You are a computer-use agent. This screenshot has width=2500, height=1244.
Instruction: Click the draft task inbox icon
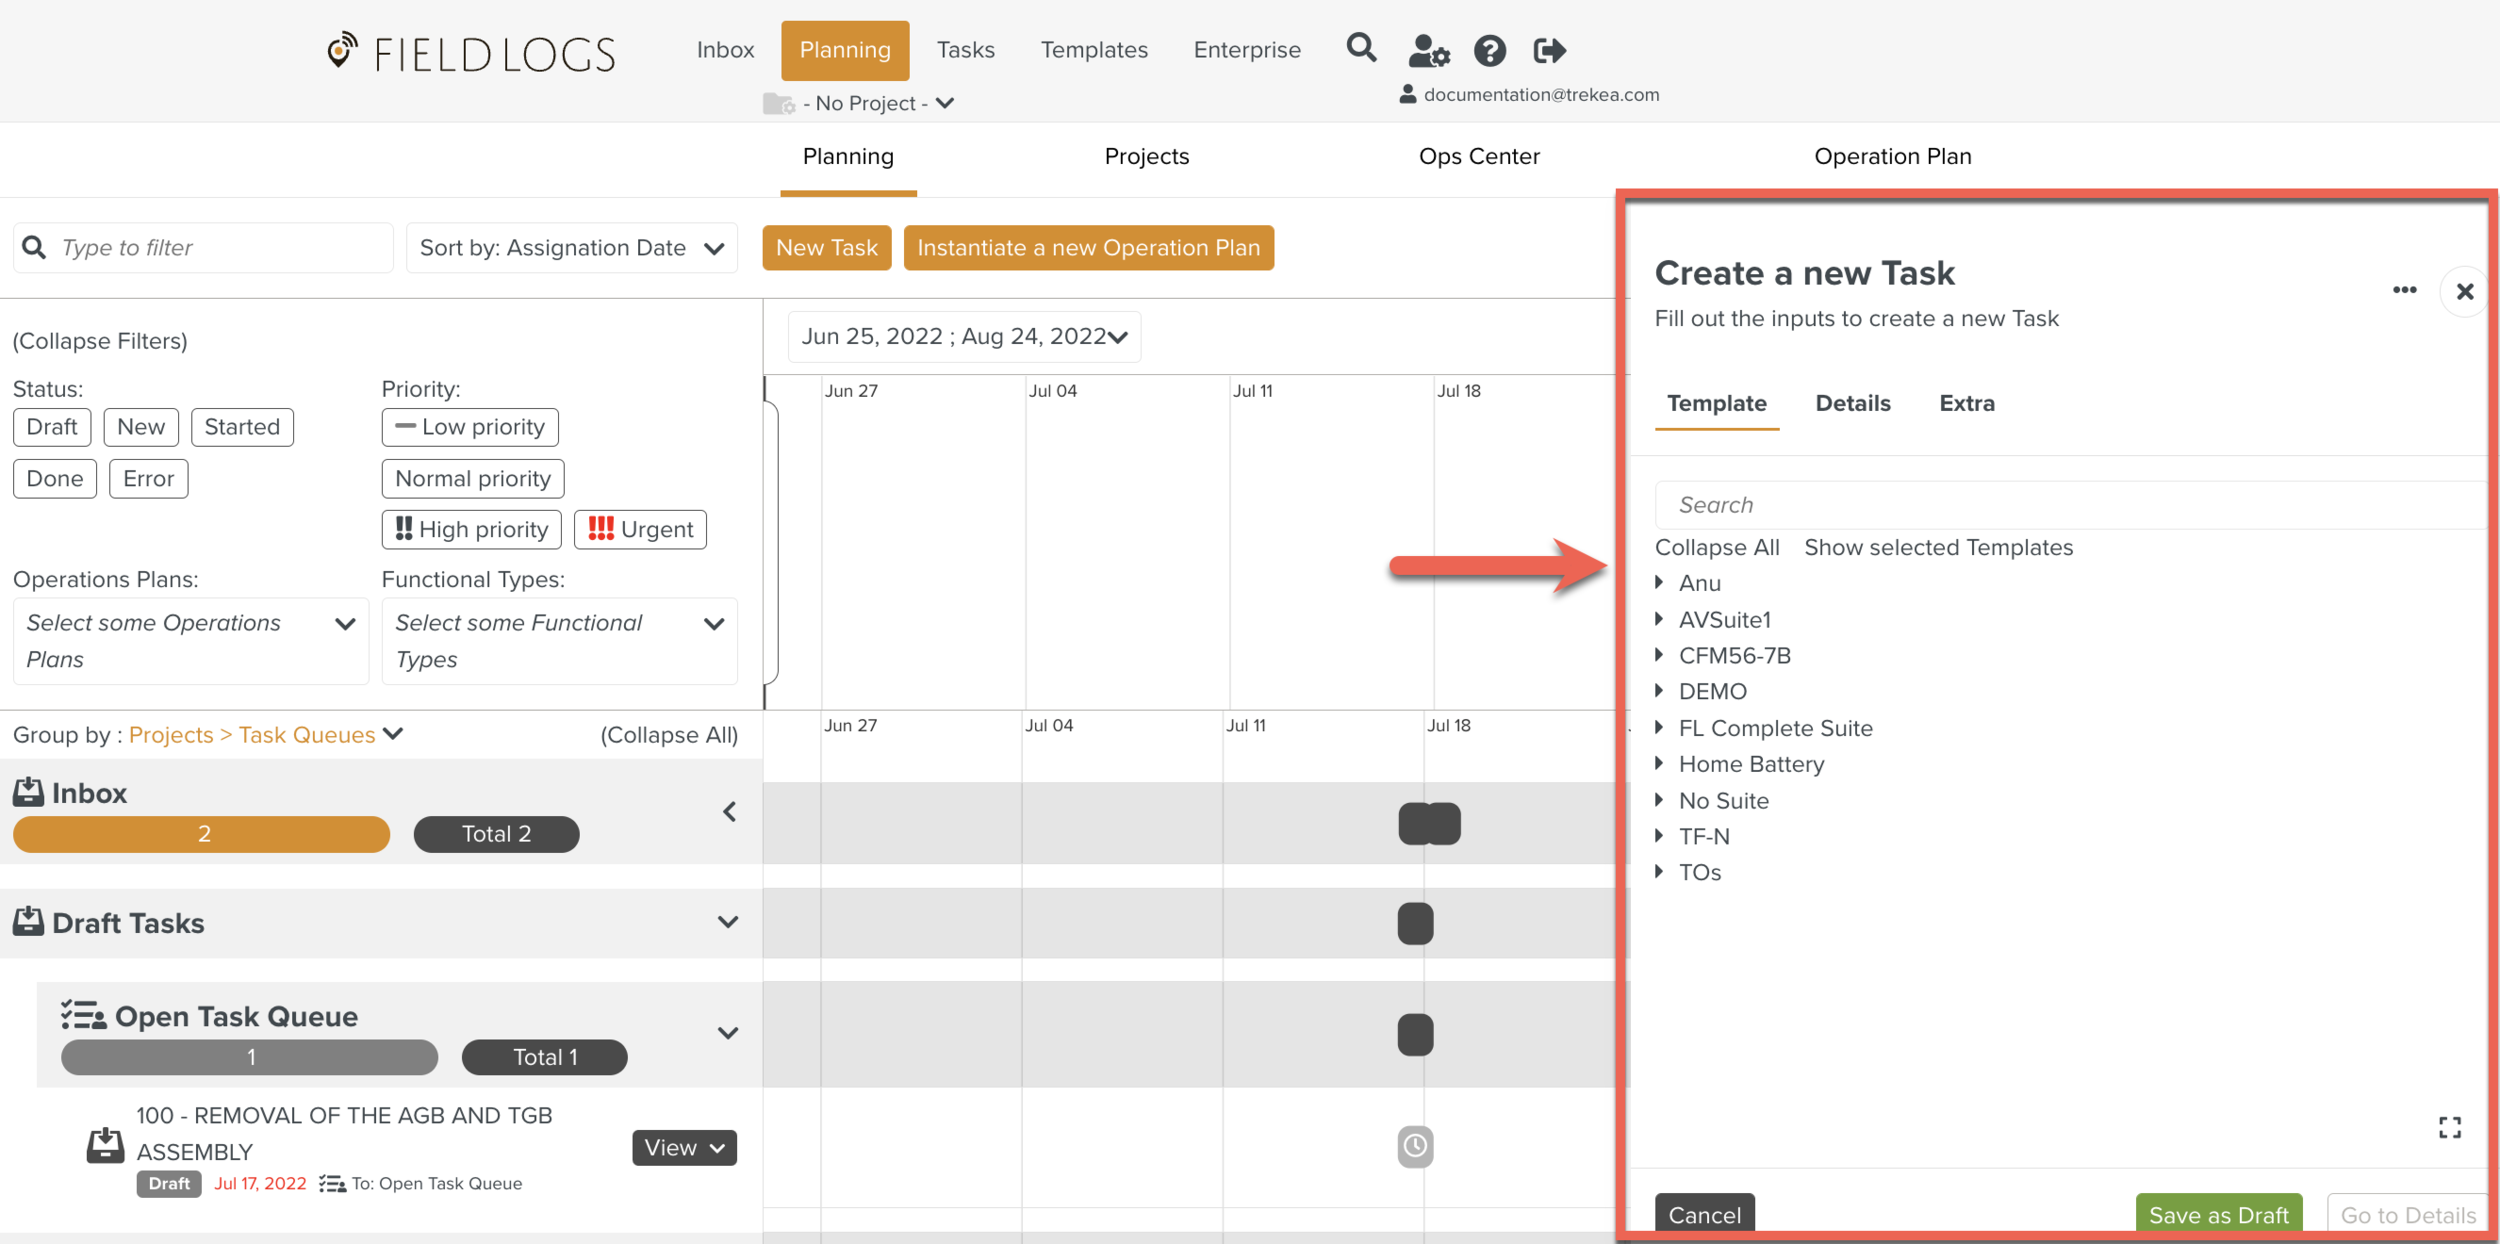pyautogui.click(x=105, y=1145)
